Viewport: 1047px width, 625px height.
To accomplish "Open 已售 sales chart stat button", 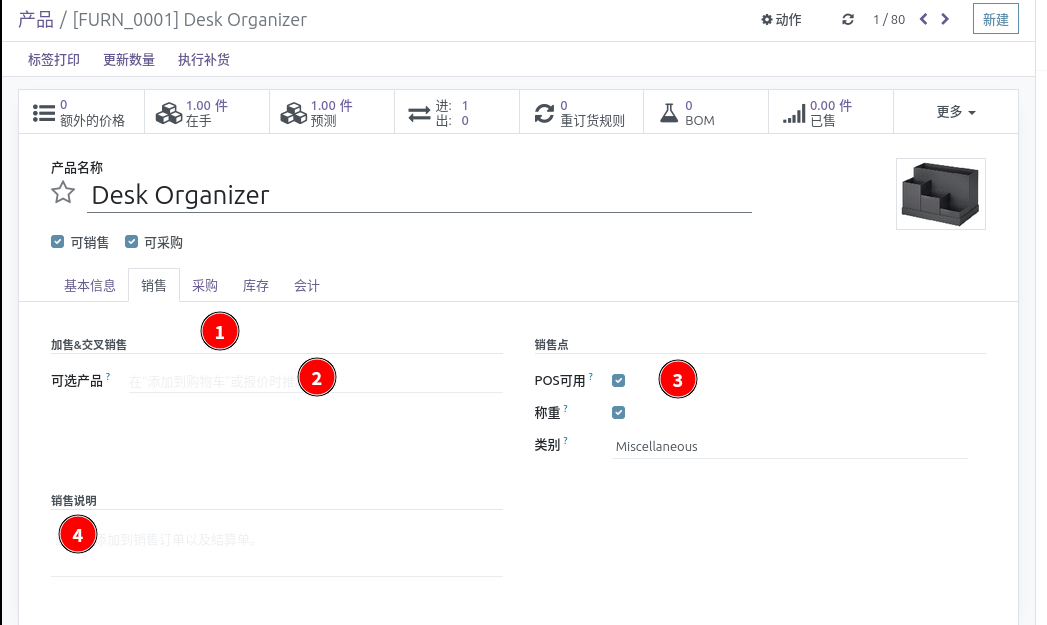I will coord(831,112).
